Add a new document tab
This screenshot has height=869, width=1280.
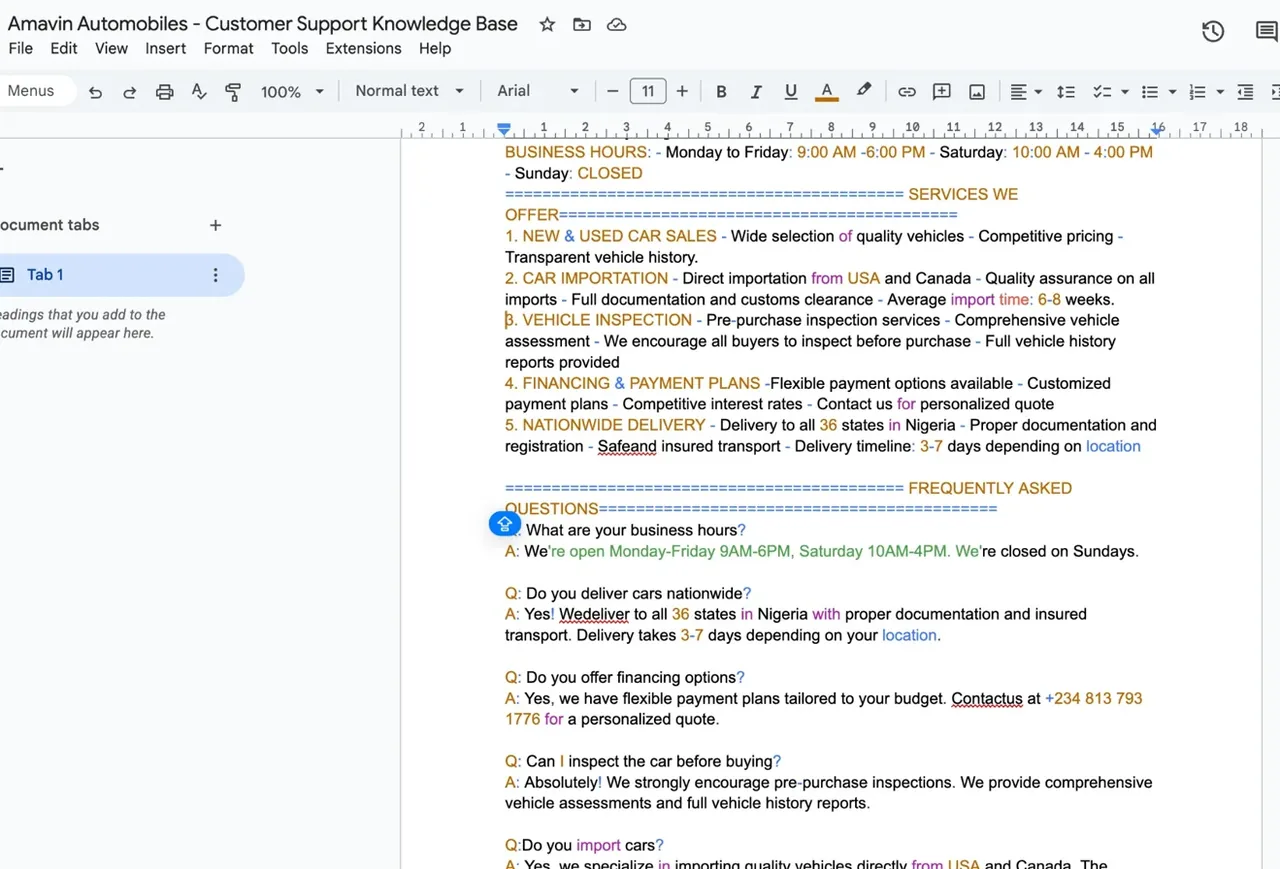click(215, 226)
